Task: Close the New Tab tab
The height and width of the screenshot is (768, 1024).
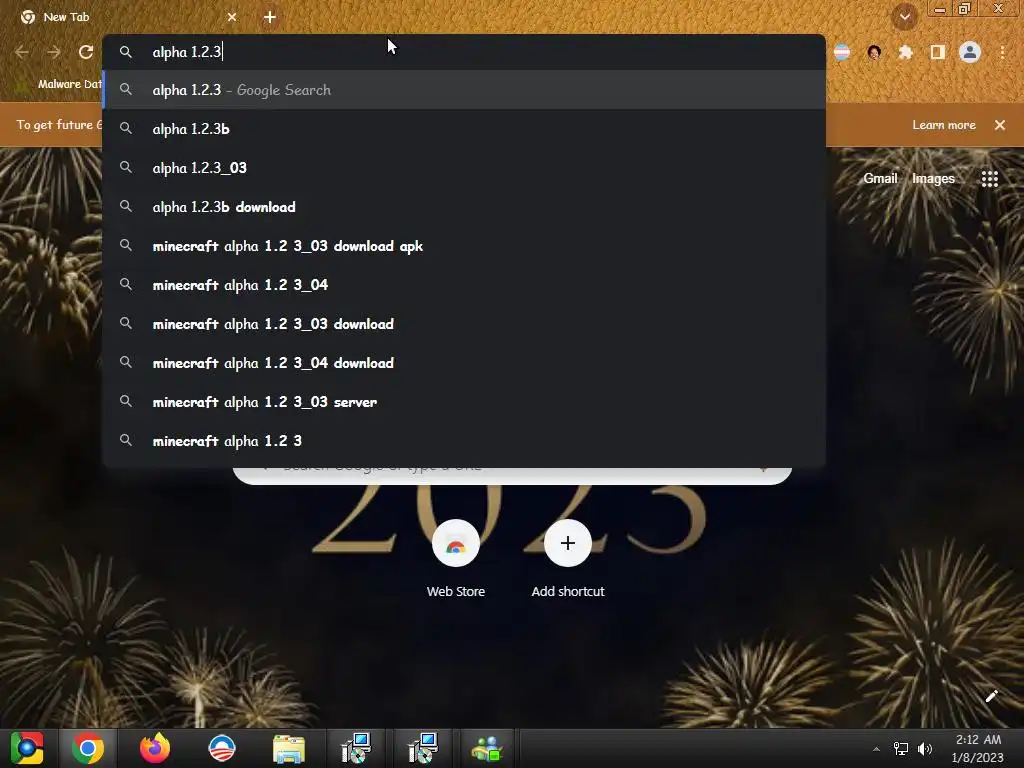Action: point(232,17)
